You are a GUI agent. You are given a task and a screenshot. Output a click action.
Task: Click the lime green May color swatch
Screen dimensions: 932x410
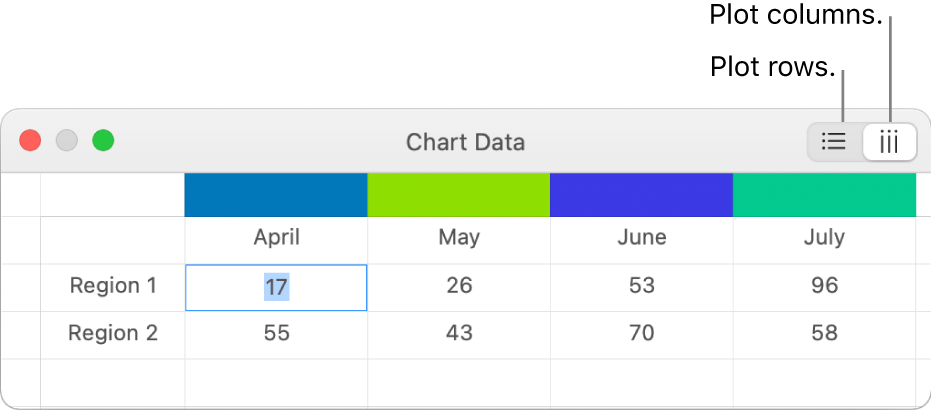pyautogui.click(x=459, y=195)
